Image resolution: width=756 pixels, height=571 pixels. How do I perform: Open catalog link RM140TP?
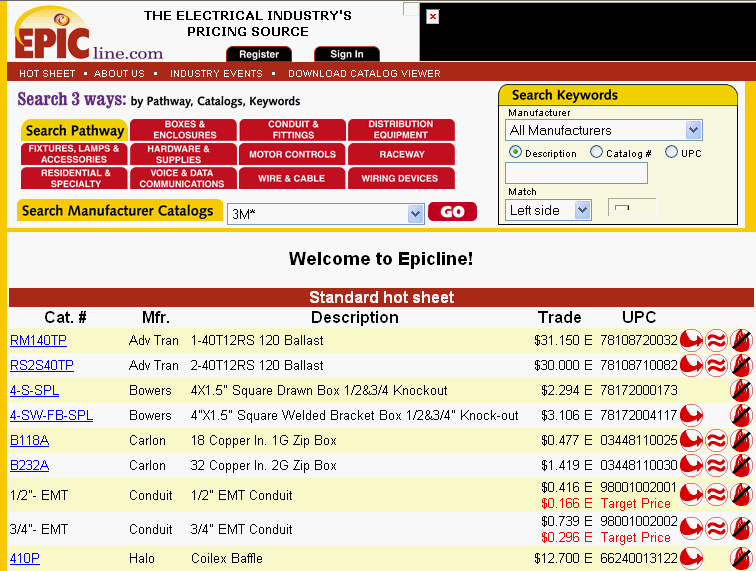click(x=38, y=340)
